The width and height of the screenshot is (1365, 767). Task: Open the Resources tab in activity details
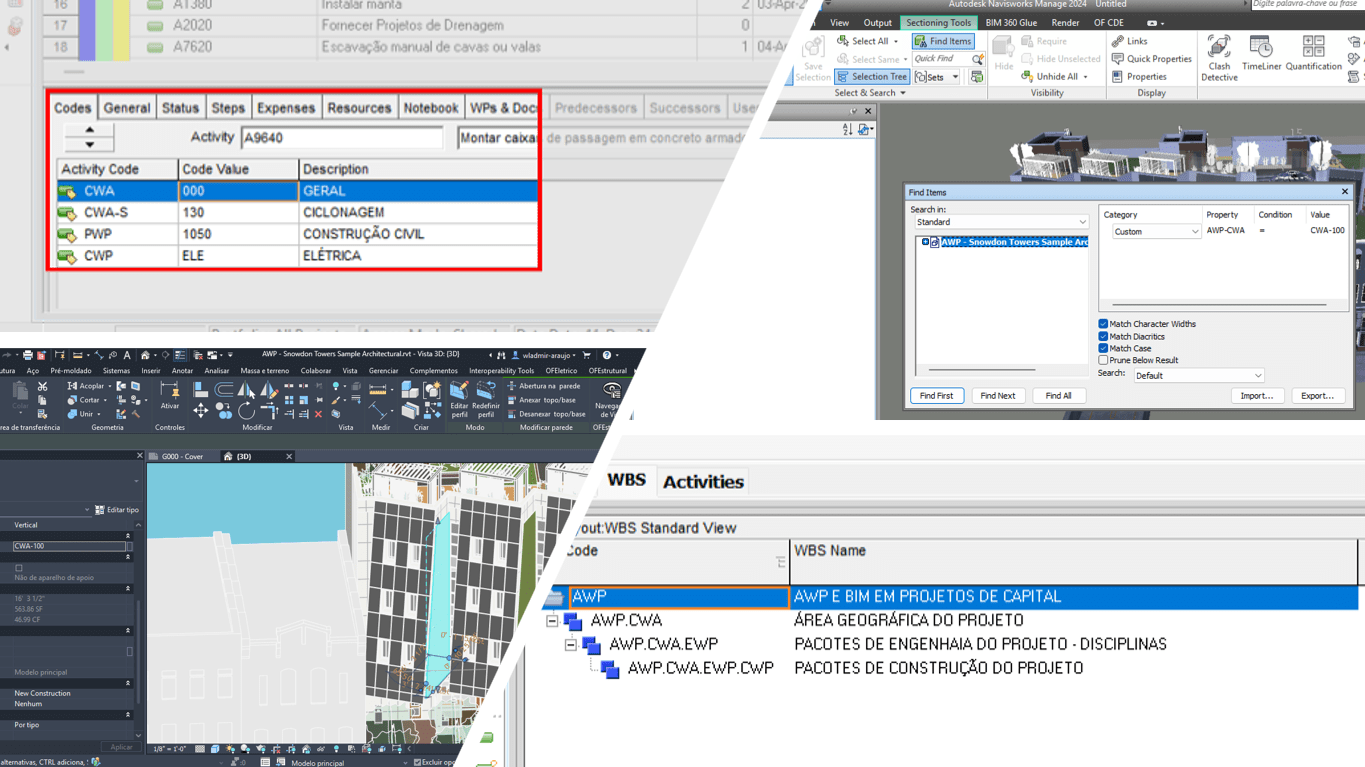pos(359,108)
